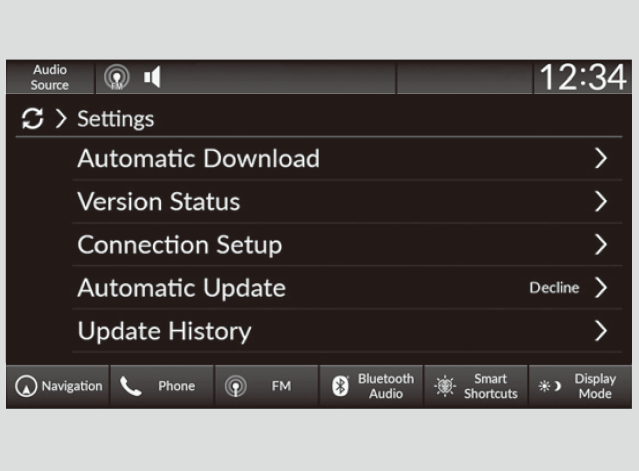This screenshot has height=471, width=639.
Task: Tap the Phone handset icon
Action: pyautogui.click(x=131, y=387)
